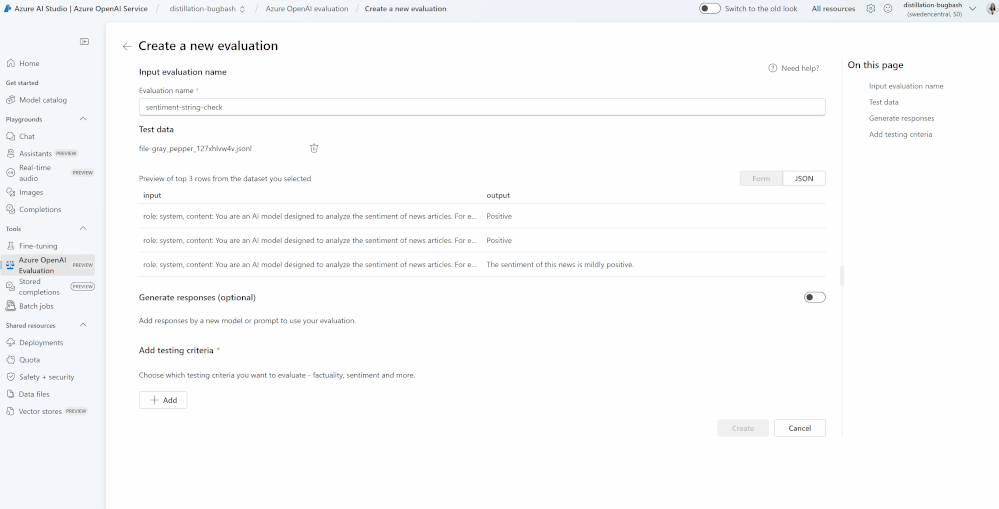The width and height of the screenshot is (999, 509).
Task: Click the Quota icon
Action: (10, 360)
